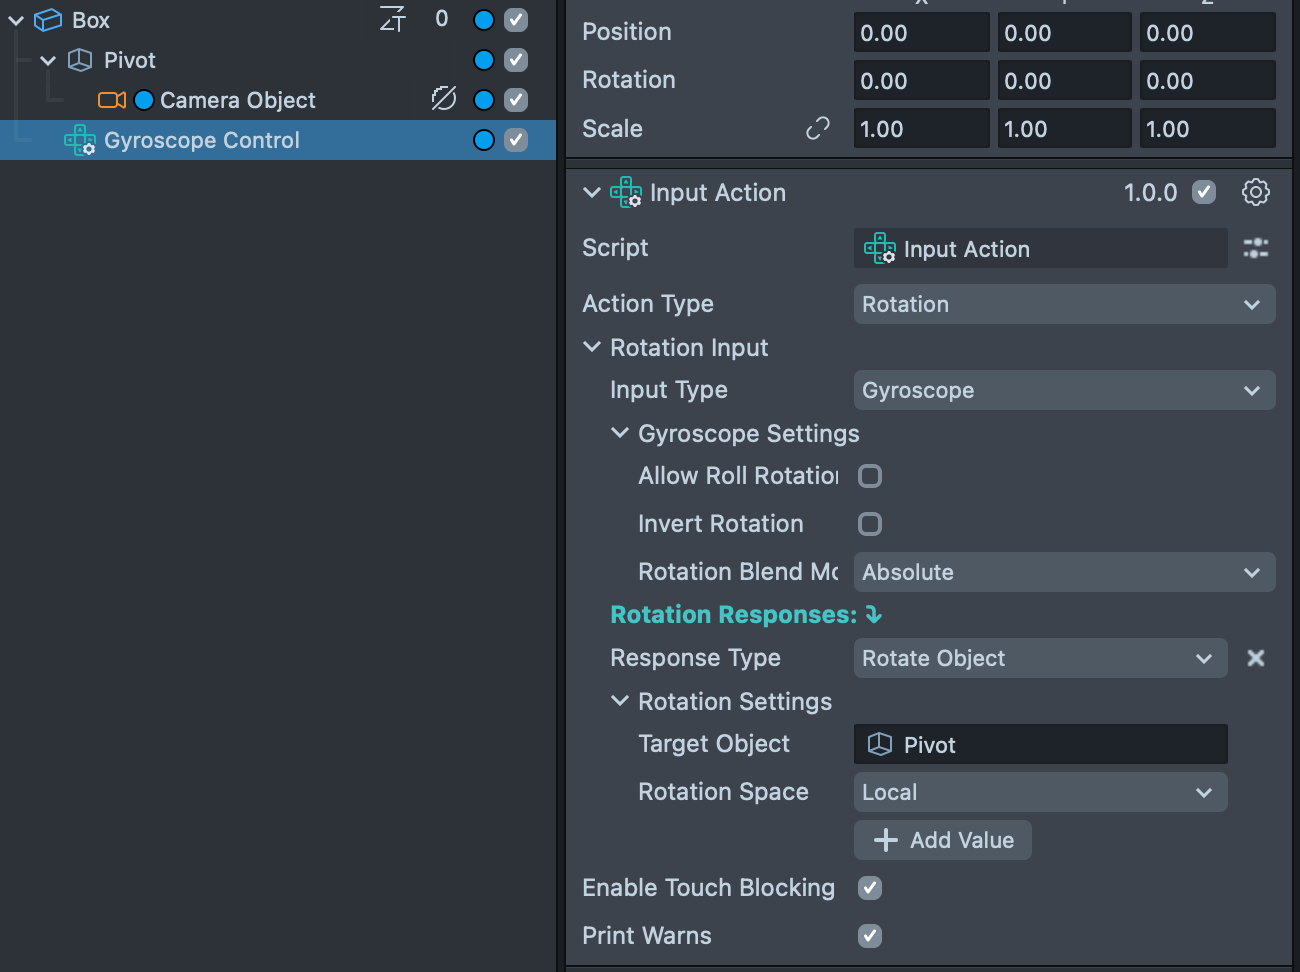This screenshot has height=972, width=1300.
Task: Click the Input Action component settings gear
Action: pos(1255,192)
